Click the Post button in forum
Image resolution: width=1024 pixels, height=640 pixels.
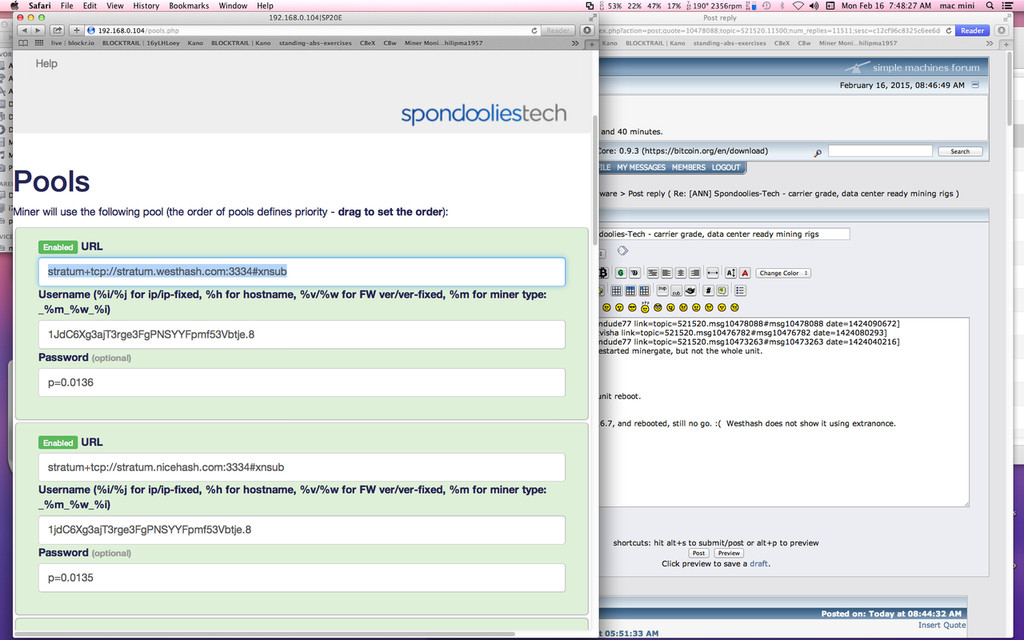(x=699, y=553)
